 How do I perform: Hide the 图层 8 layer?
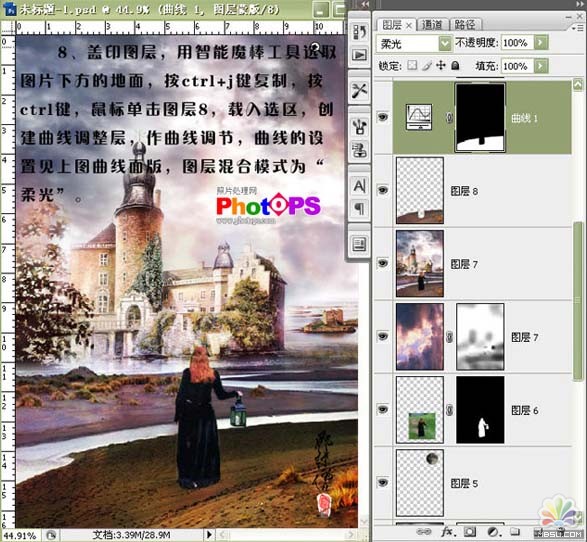[x=383, y=190]
